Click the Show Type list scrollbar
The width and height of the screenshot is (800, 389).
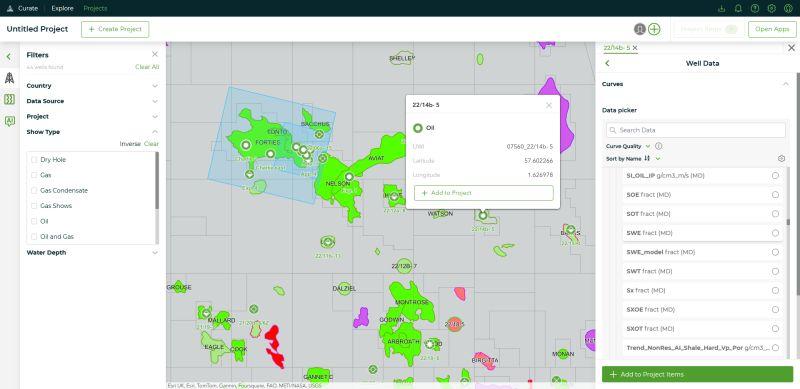[x=157, y=181]
